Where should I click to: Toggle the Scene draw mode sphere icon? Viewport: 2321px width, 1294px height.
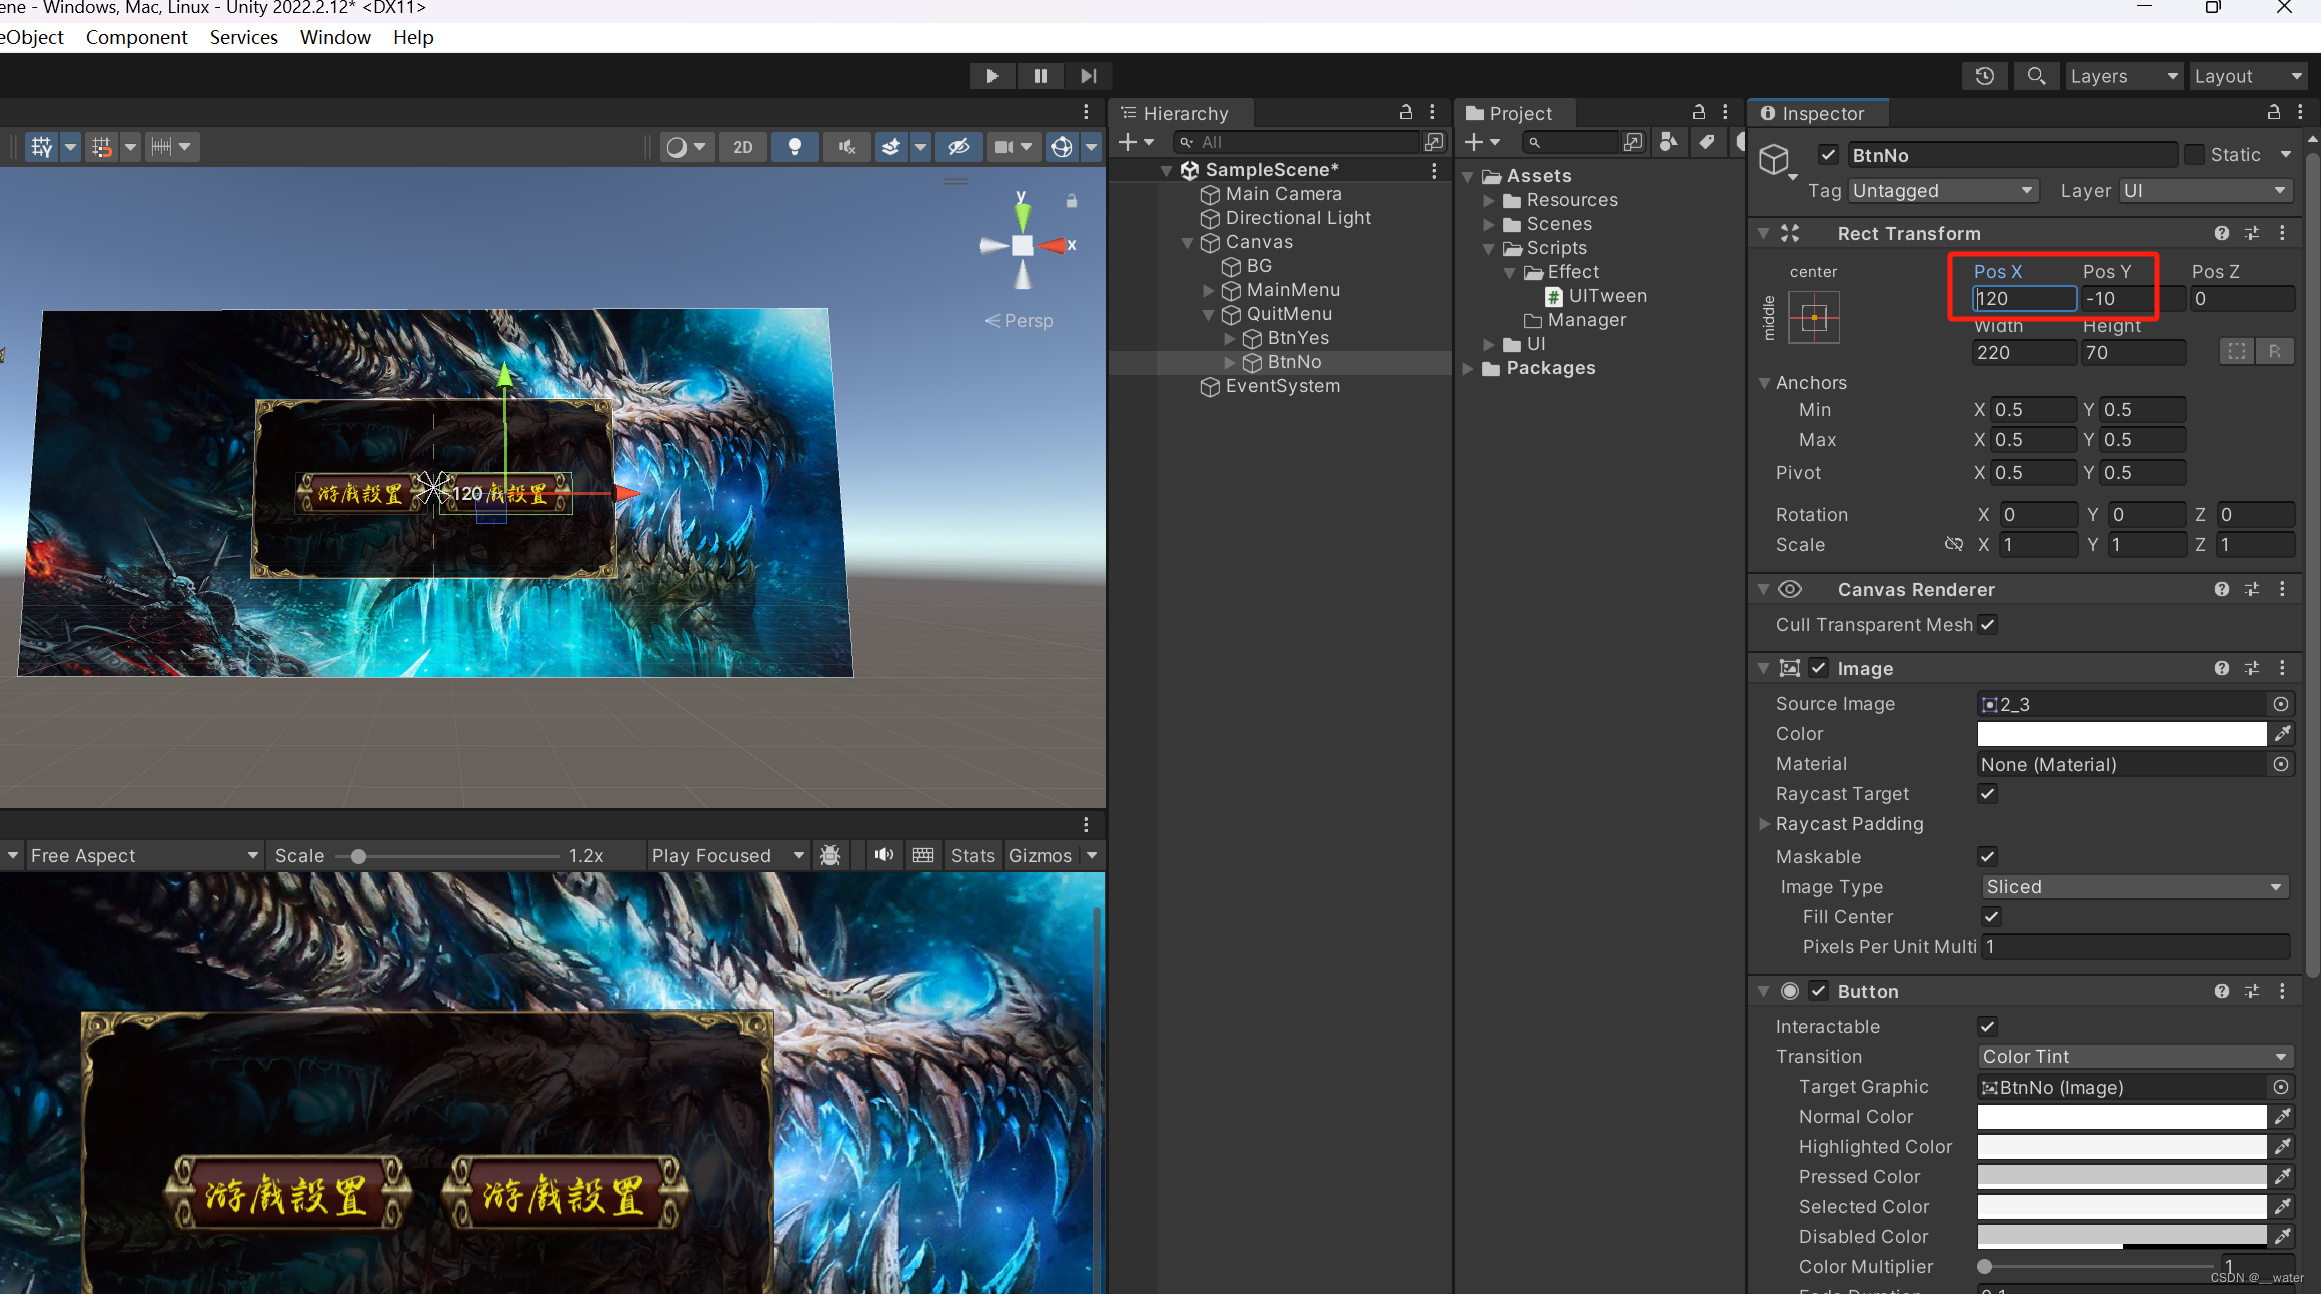[x=677, y=147]
